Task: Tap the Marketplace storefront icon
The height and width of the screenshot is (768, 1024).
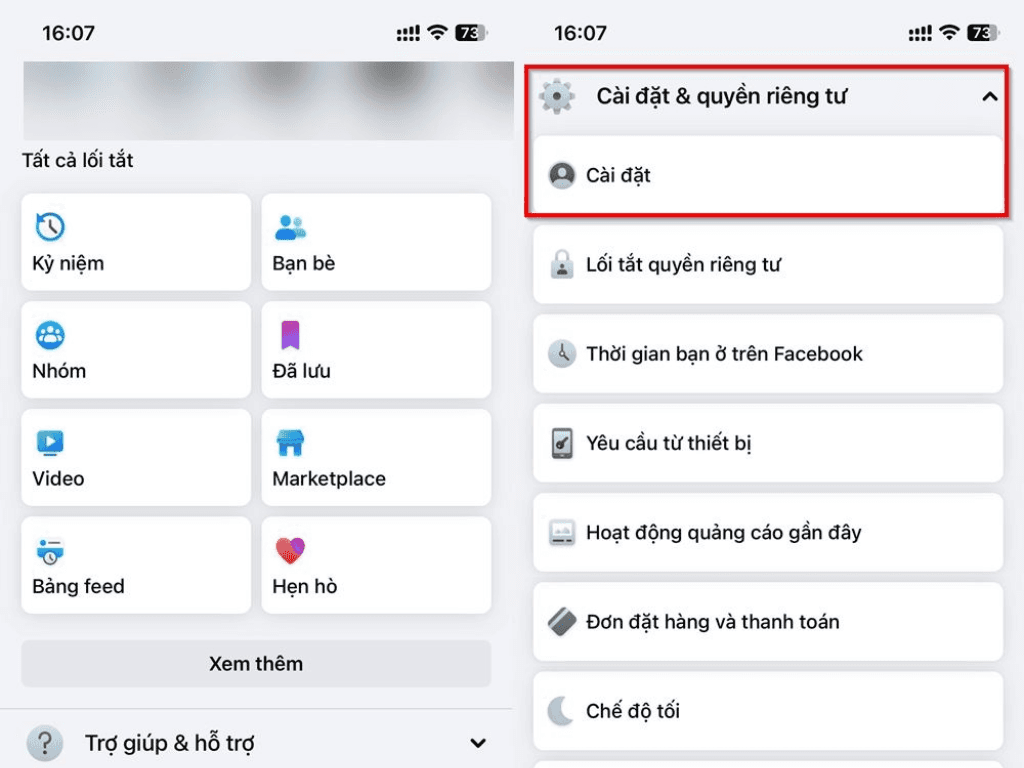Action: 290,442
